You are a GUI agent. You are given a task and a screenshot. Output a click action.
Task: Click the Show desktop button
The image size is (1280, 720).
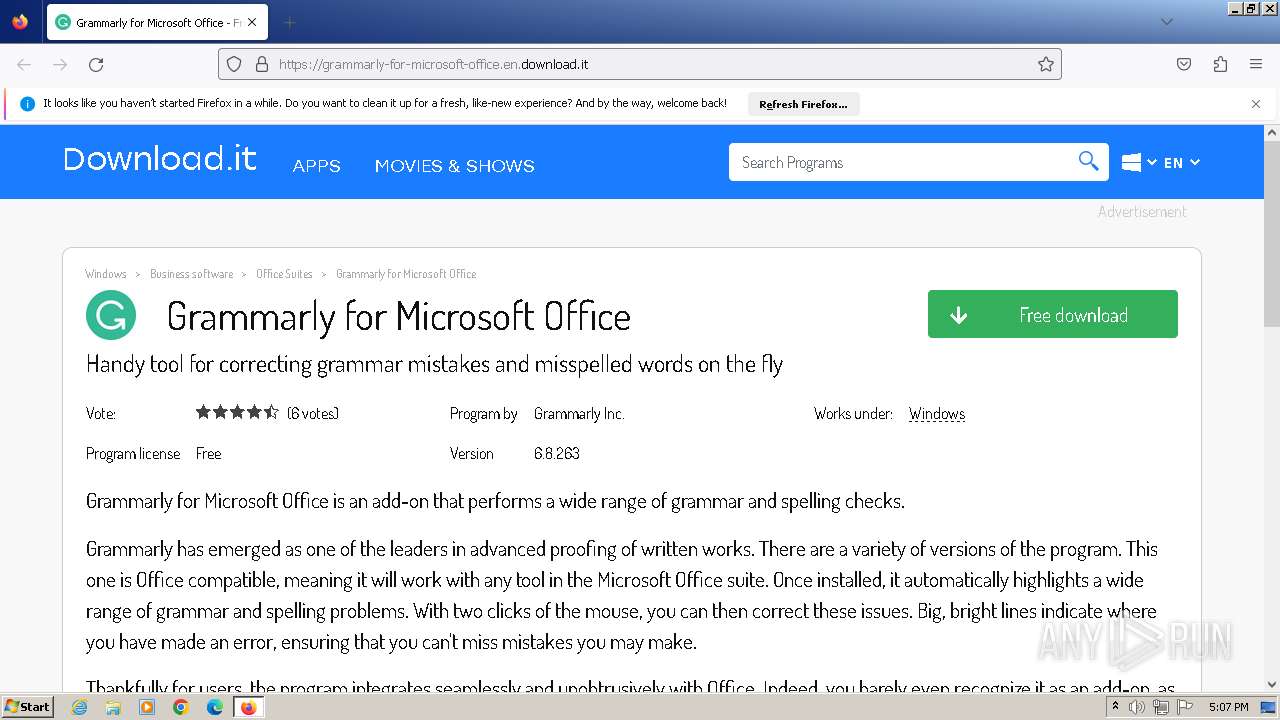click(1269, 707)
